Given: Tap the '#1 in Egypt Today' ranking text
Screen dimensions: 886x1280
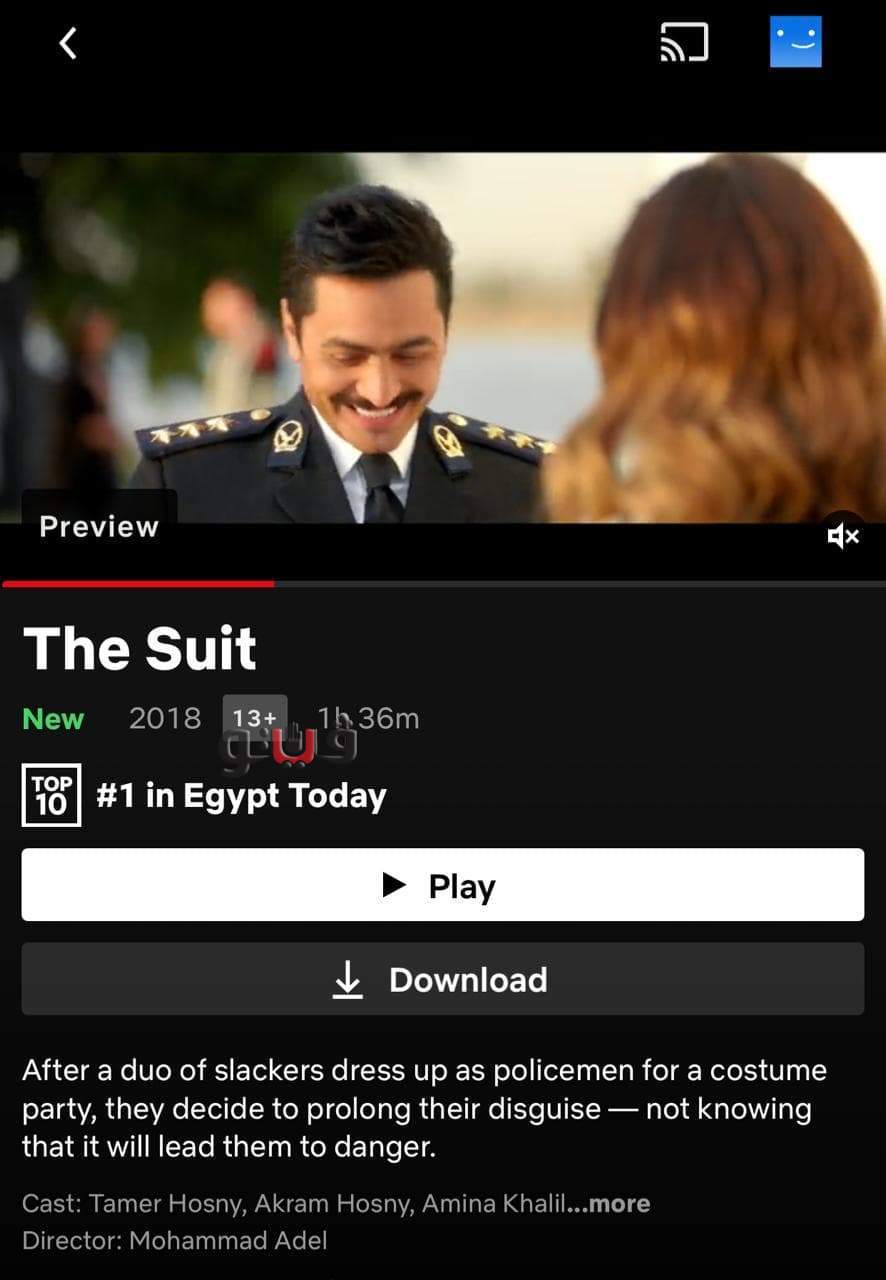Looking at the screenshot, I should pyautogui.click(x=241, y=796).
